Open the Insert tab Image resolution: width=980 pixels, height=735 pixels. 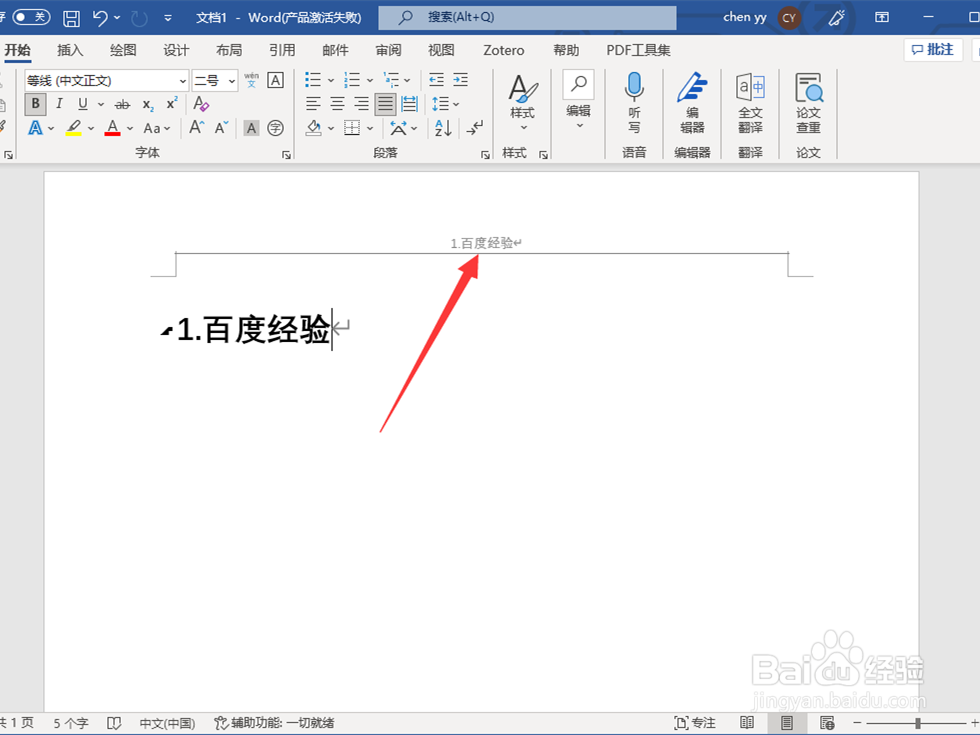pyautogui.click(x=70, y=50)
